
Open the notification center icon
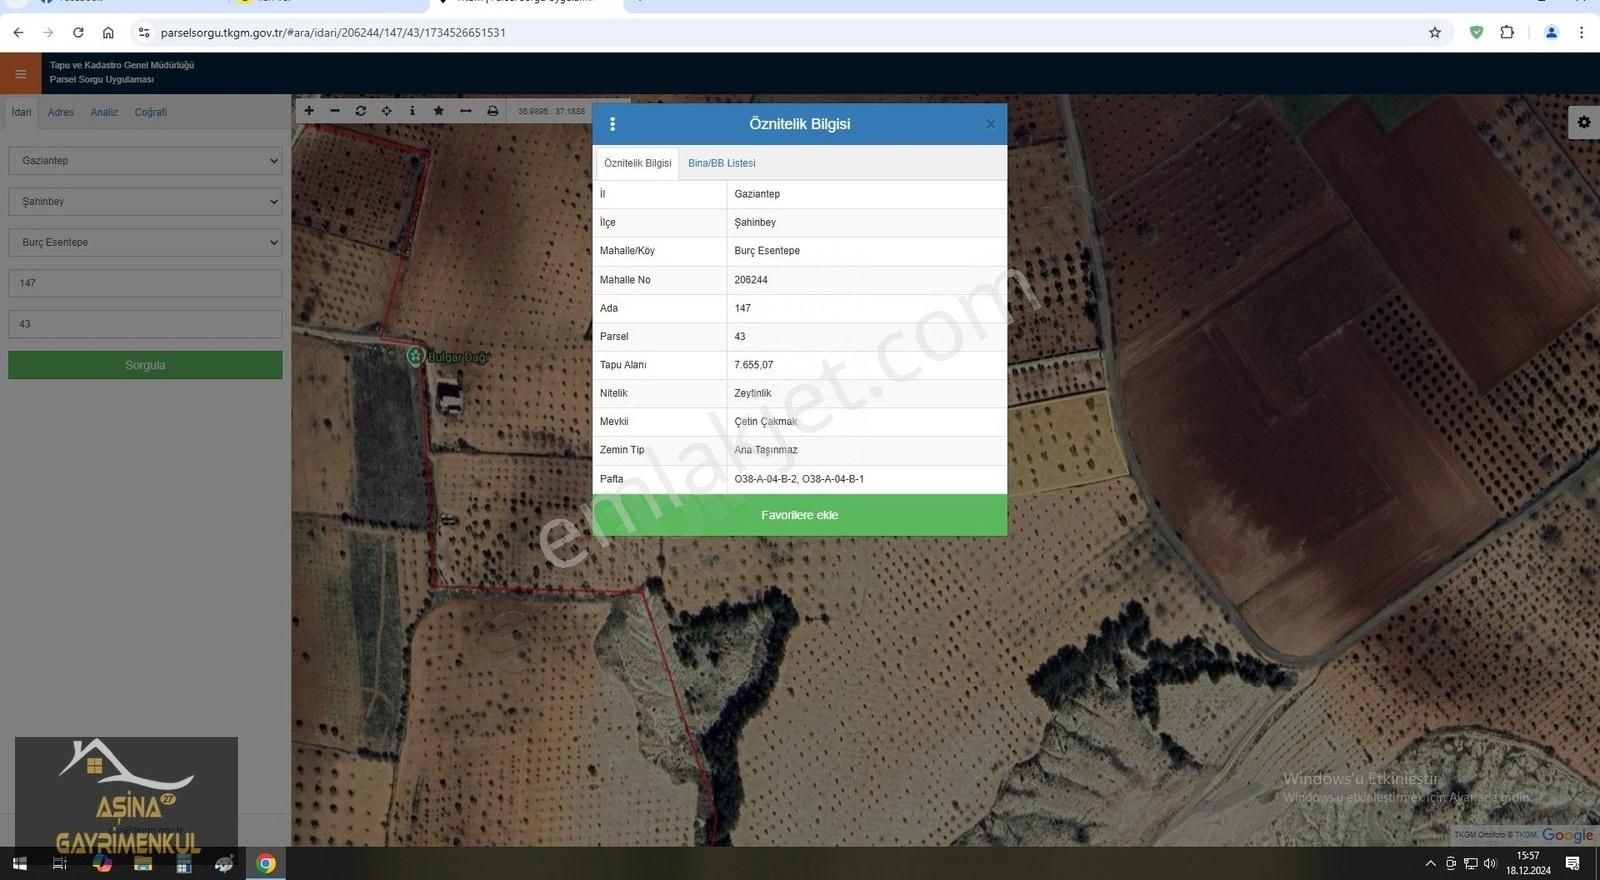pyautogui.click(x=1573, y=863)
